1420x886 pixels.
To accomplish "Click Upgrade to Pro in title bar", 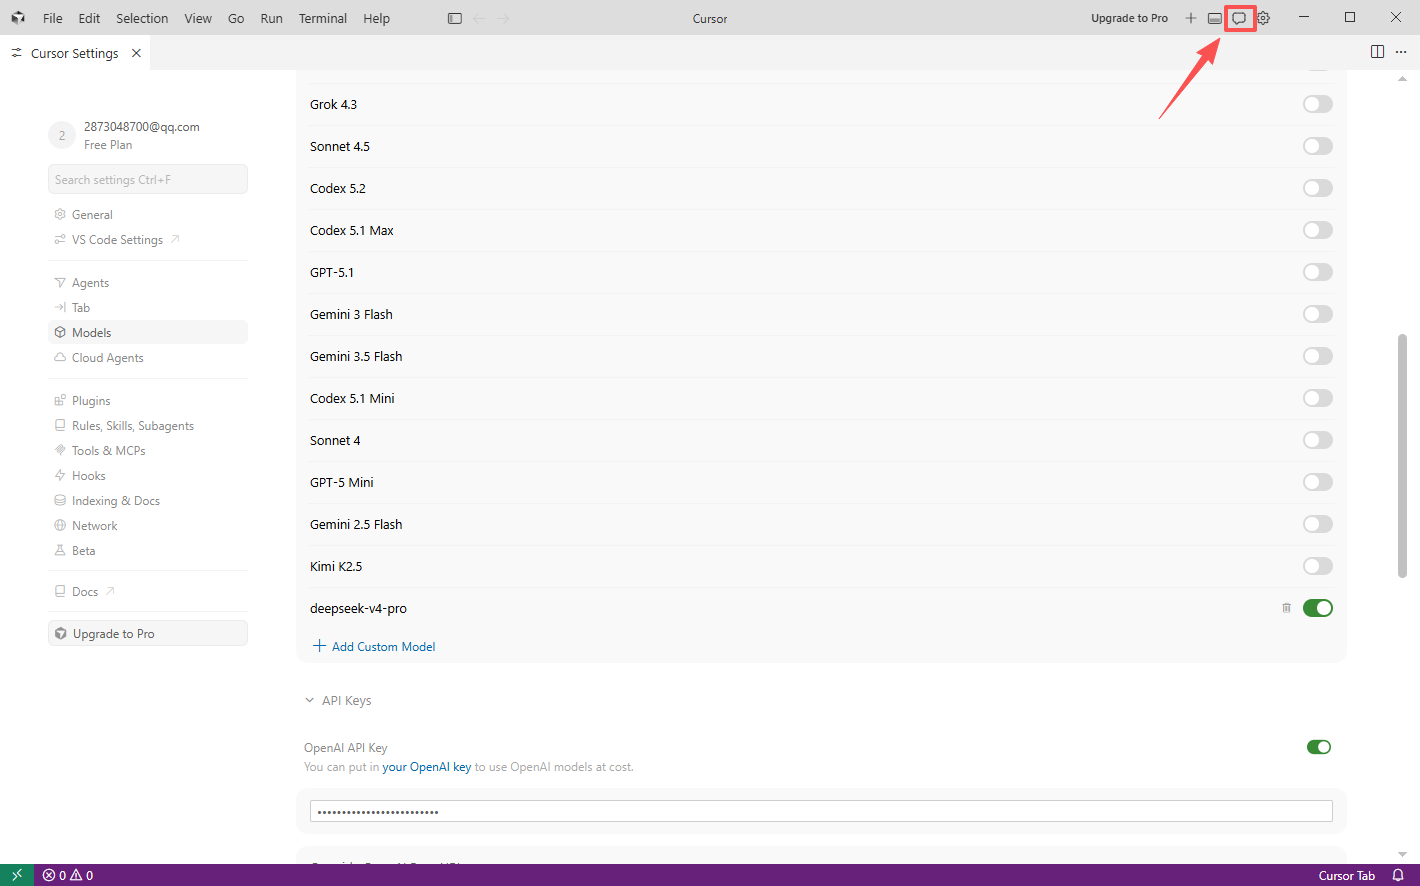I will coord(1130,18).
